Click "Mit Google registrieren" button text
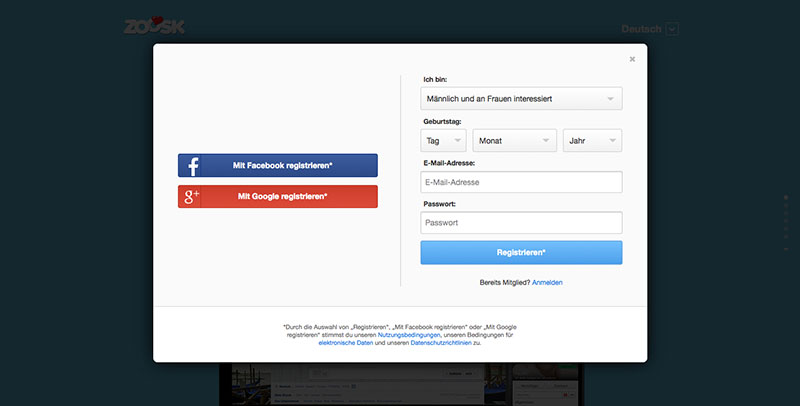The image size is (800, 406). click(x=282, y=197)
